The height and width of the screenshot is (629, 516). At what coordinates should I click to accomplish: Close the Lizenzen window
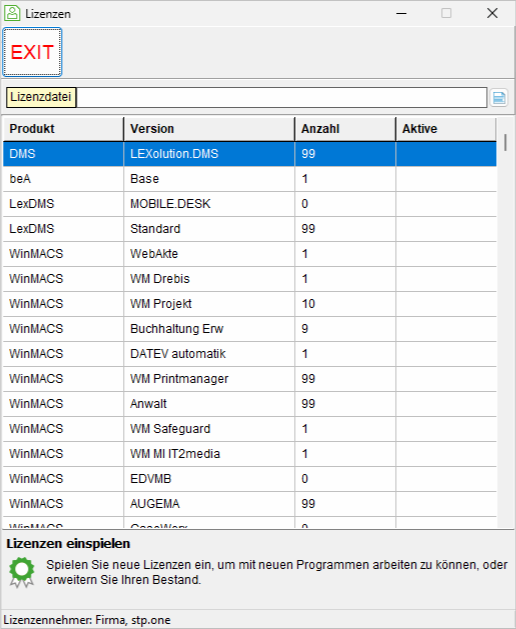(492, 13)
